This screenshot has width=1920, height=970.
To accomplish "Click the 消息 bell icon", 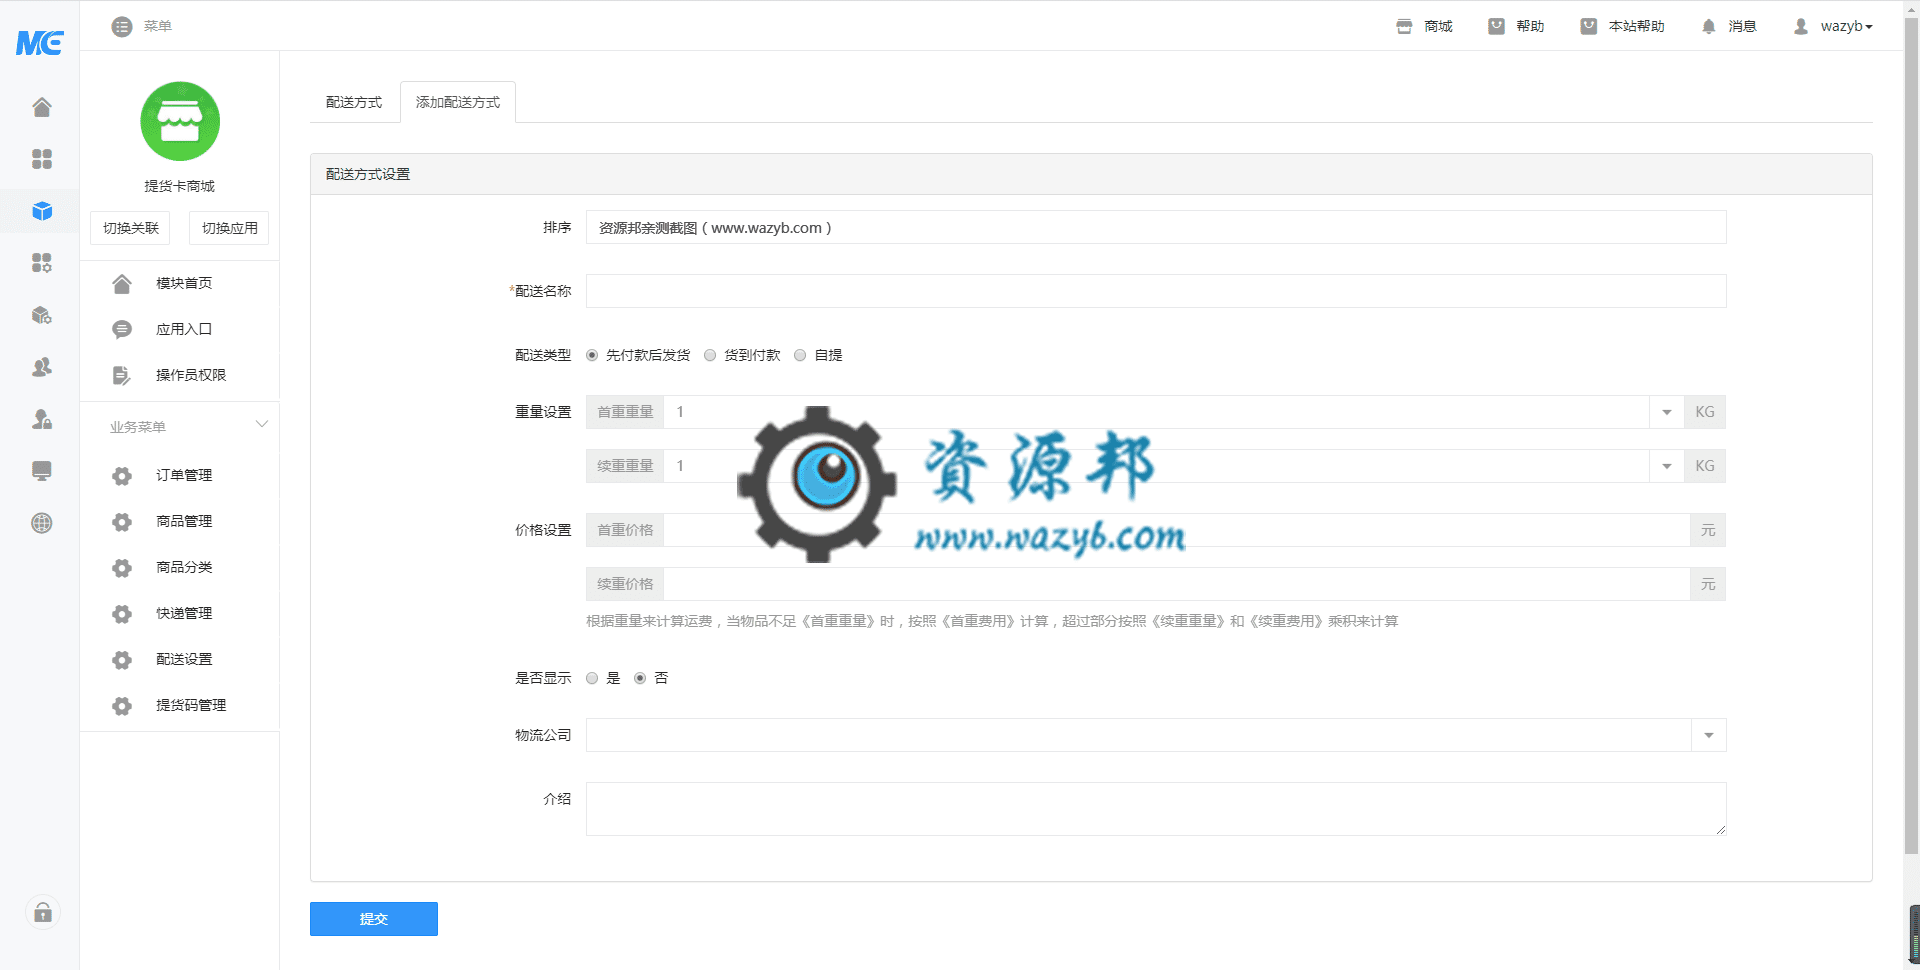I will [x=1708, y=27].
